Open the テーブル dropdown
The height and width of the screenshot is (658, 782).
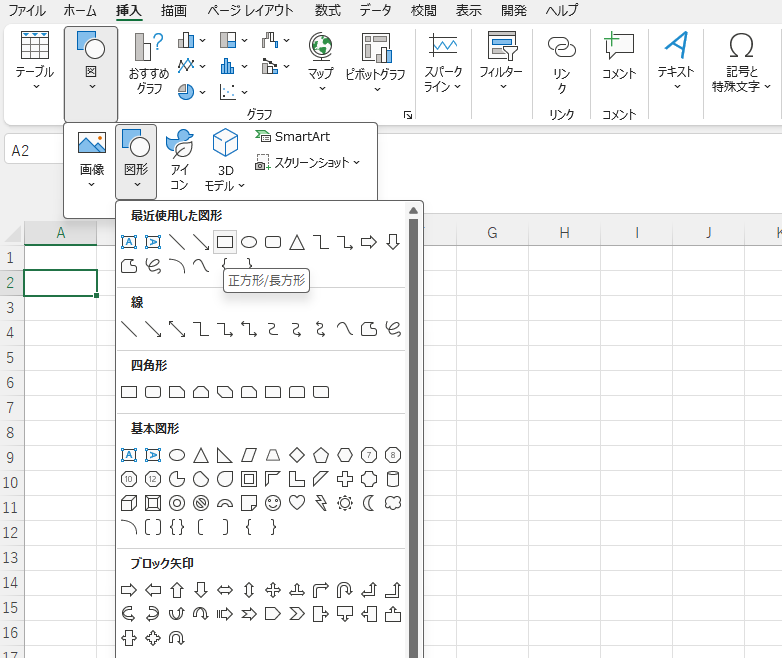(34, 61)
